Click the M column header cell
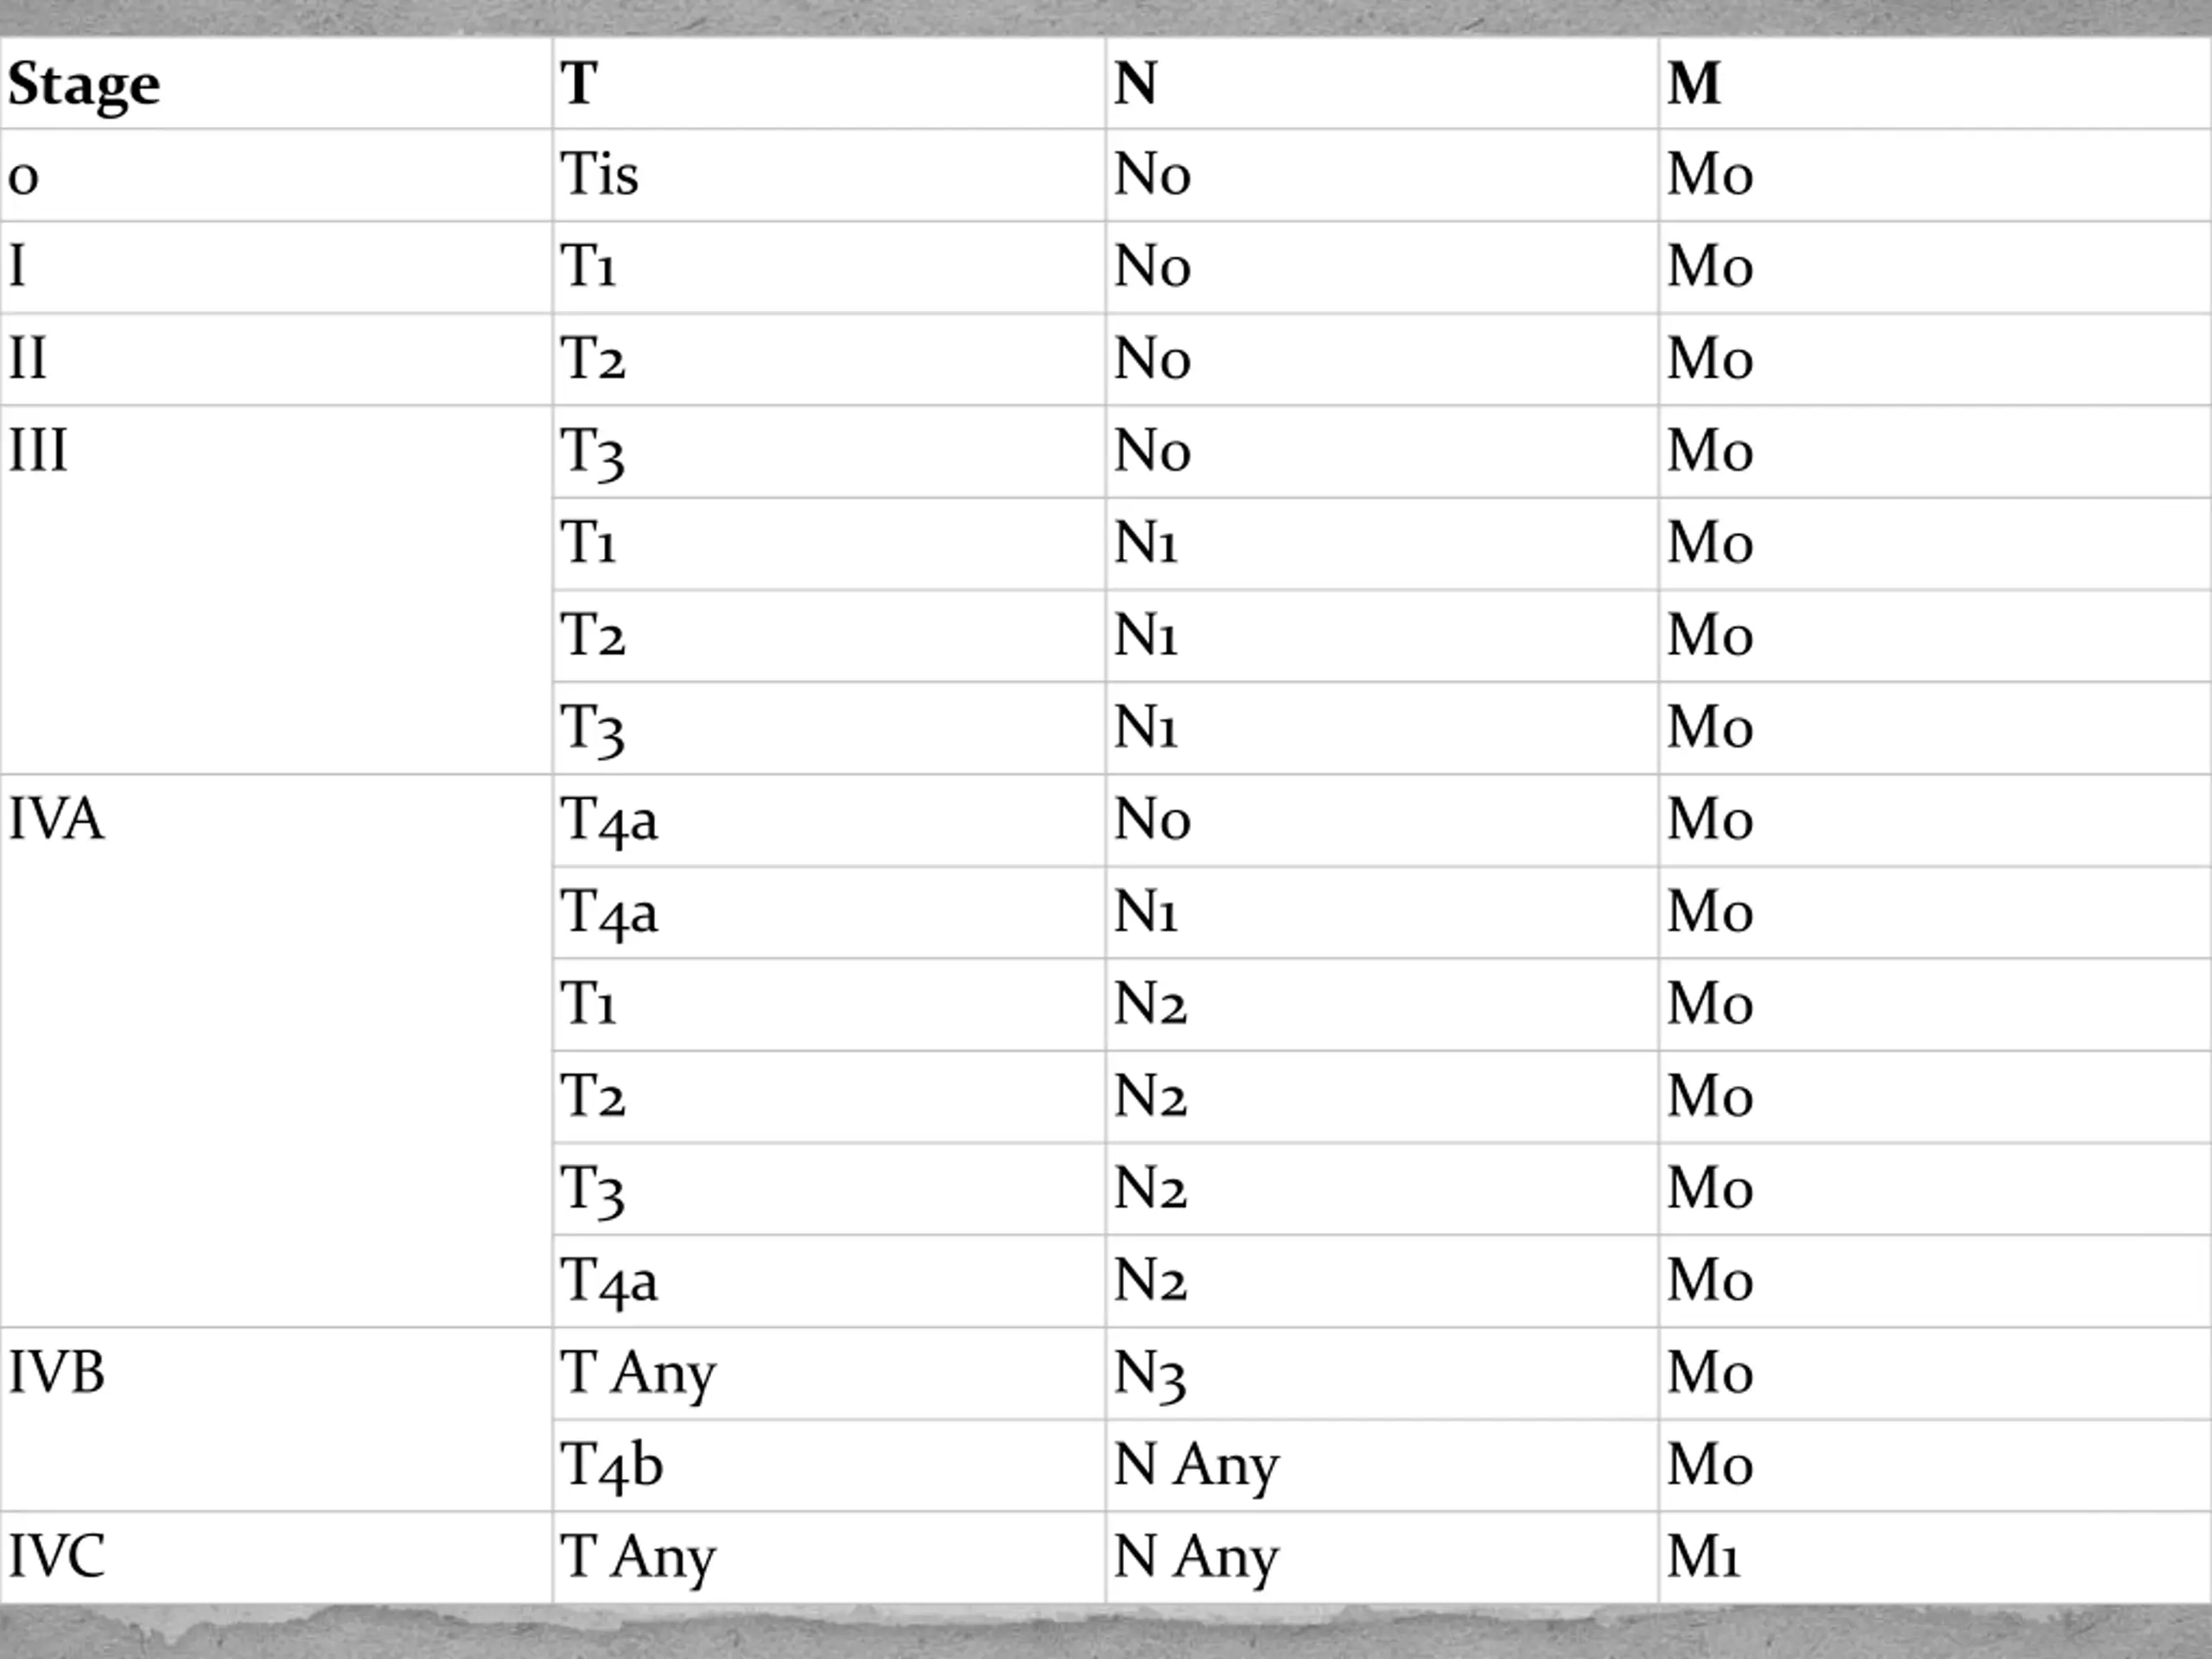Screen dimensions: 2212x1659 pyautogui.click(x=1935, y=83)
